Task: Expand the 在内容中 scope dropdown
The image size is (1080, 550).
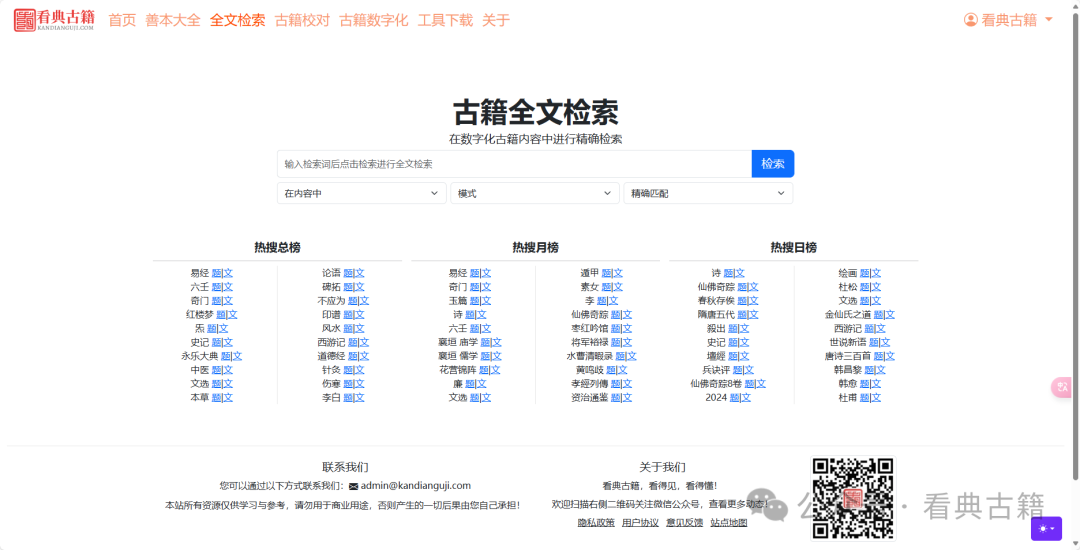Action: [362, 193]
